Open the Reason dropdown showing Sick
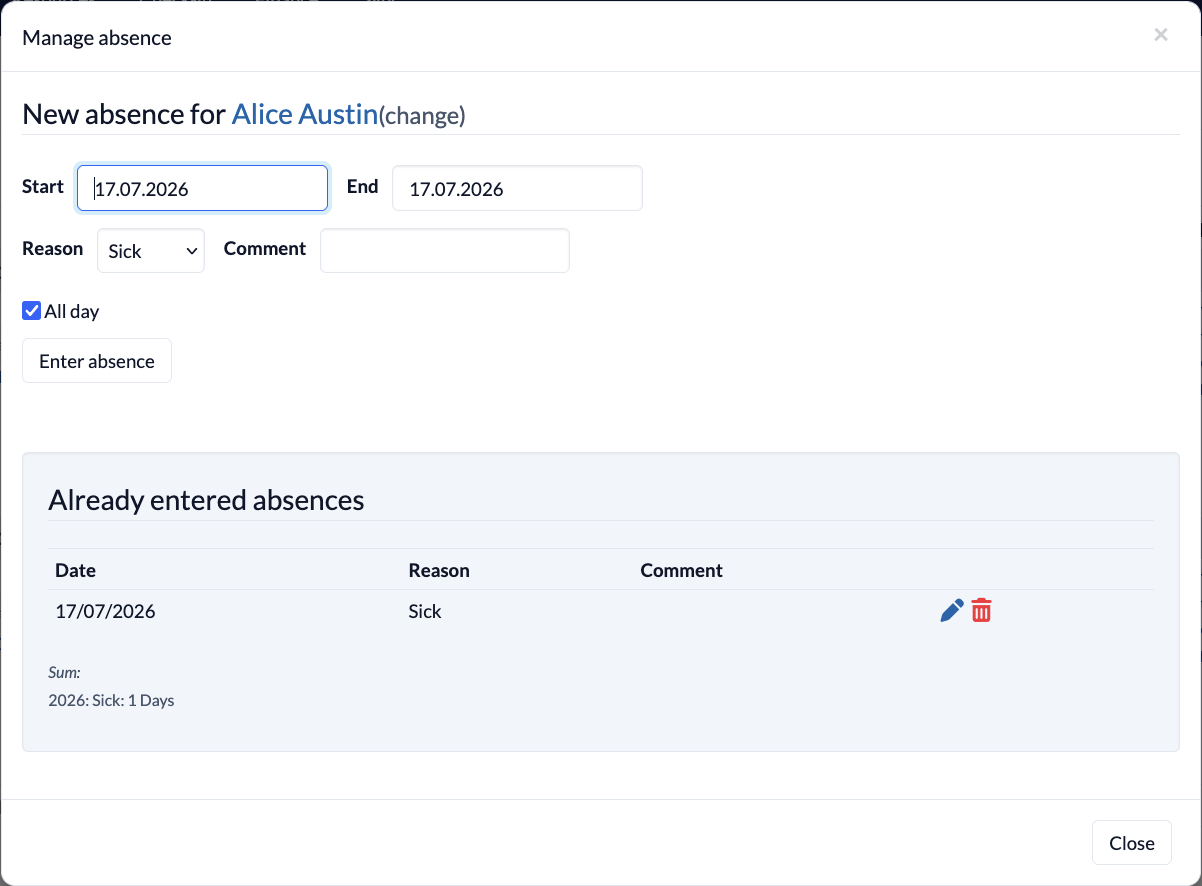1202x886 pixels. click(x=151, y=251)
